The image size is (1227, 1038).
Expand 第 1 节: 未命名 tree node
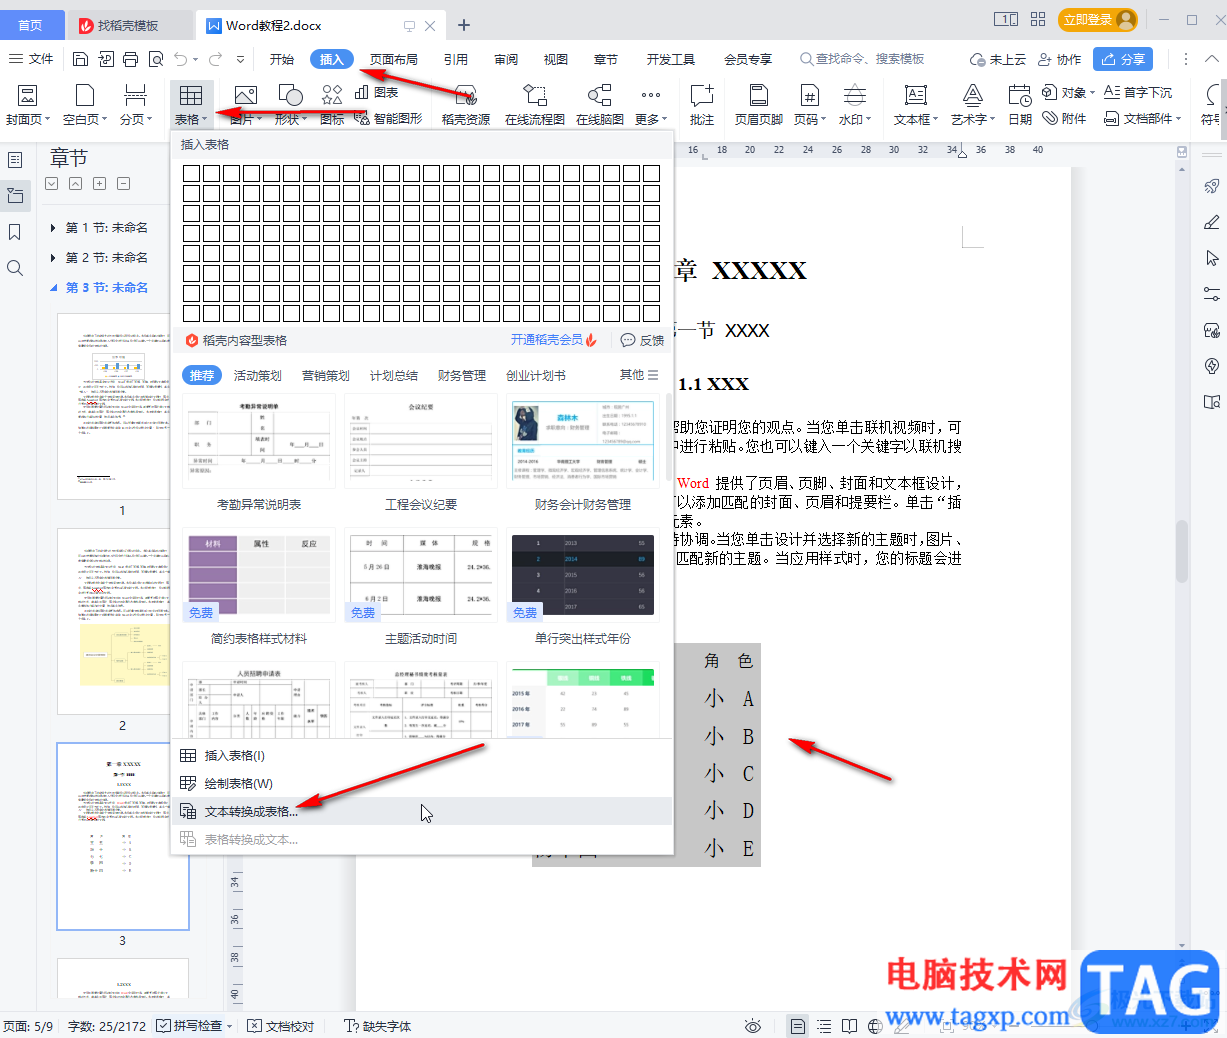(x=52, y=228)
